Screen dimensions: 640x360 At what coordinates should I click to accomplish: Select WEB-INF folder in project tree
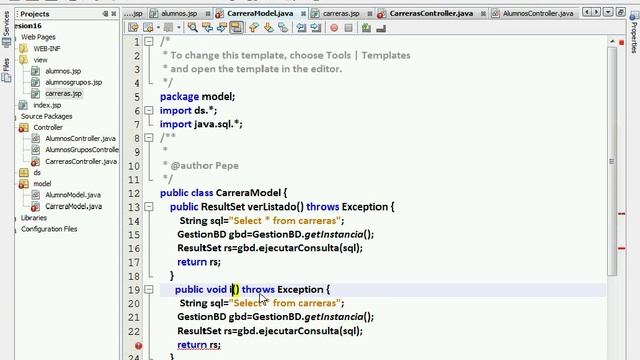pyautogui.click(x=47, y=48)
